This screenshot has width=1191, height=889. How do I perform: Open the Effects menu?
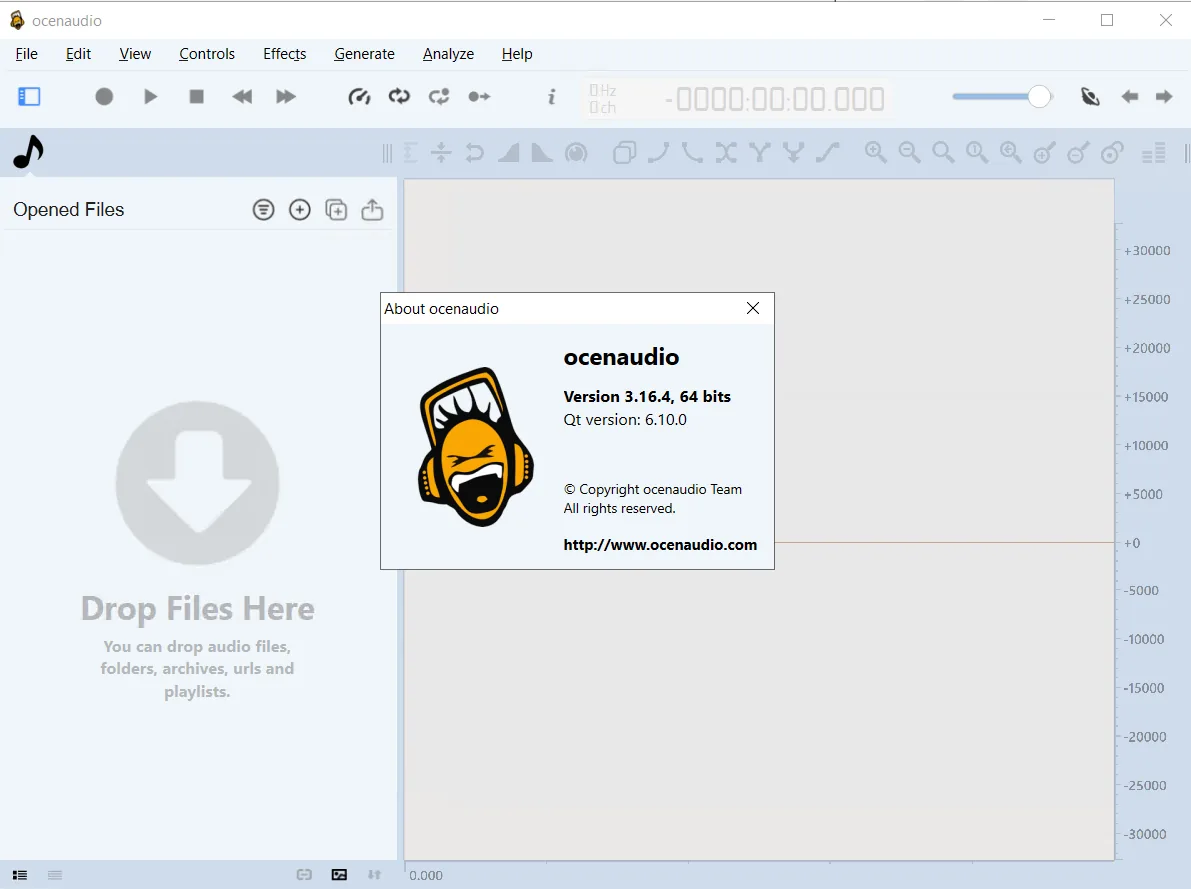coord(285,54)
